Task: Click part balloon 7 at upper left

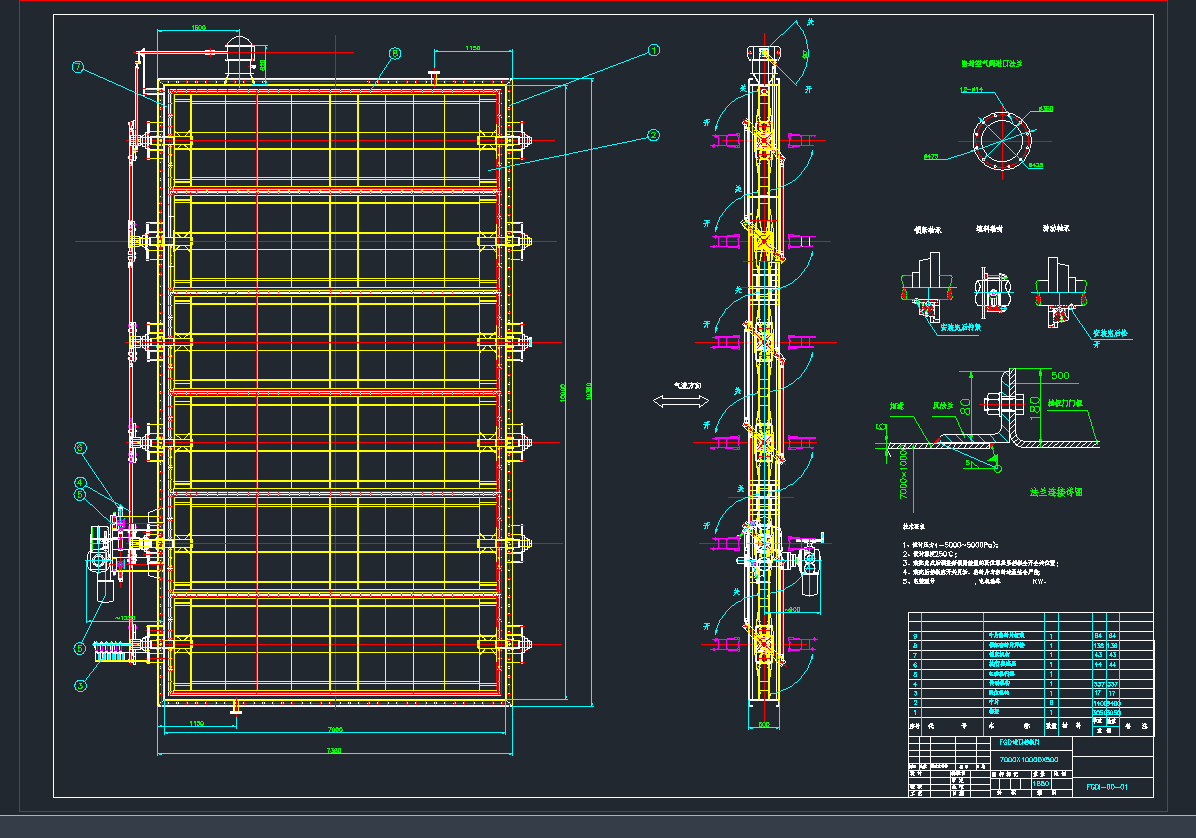Action: point(77,68)
